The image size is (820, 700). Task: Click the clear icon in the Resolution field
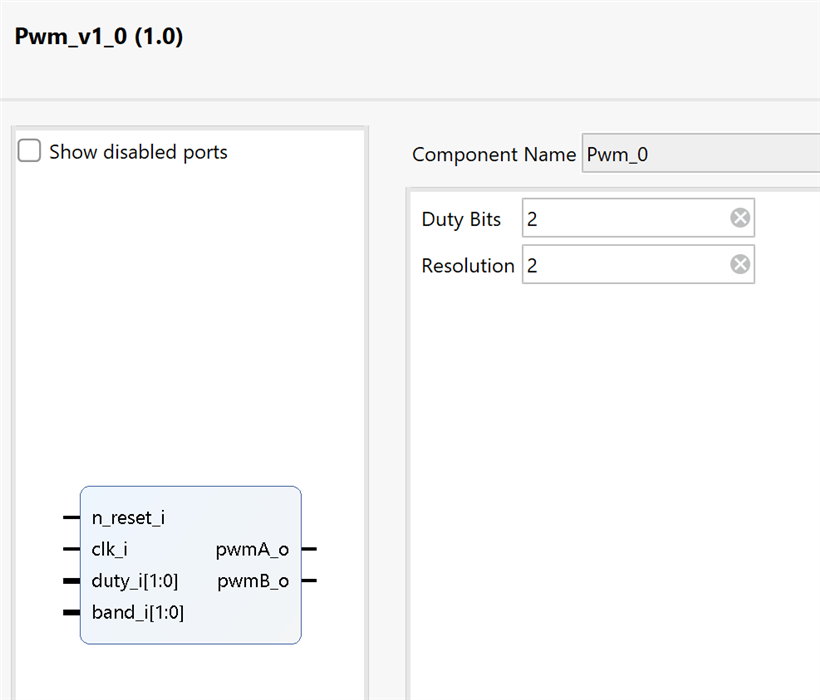[739, 265]
